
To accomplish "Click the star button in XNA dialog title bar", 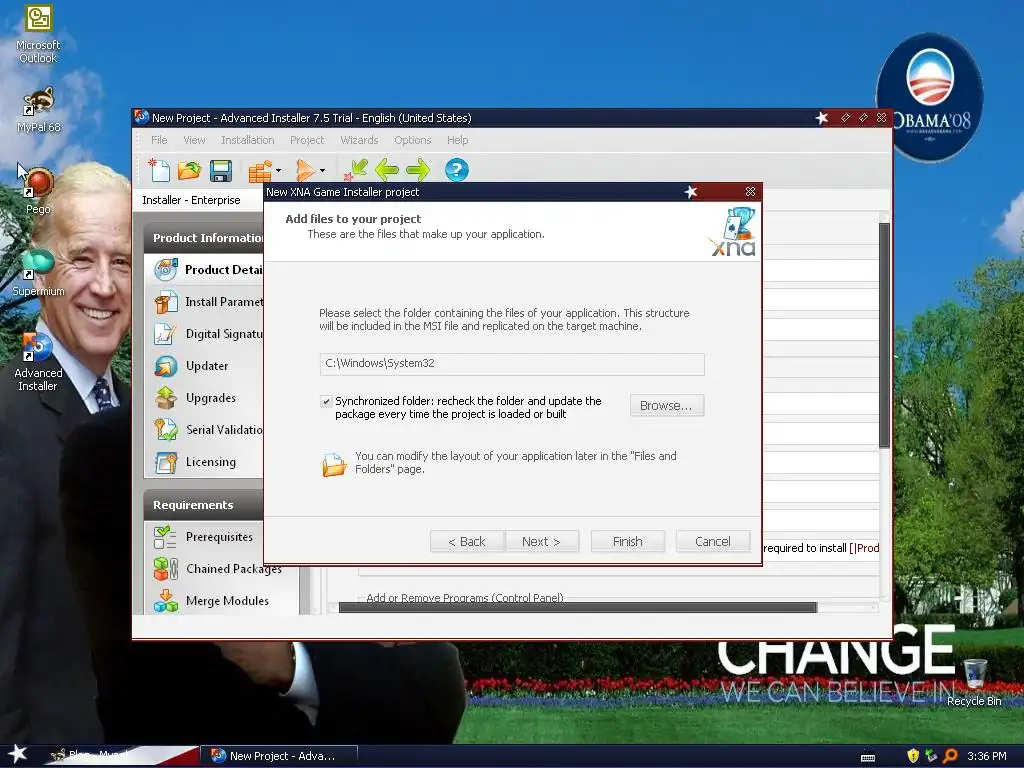I will pos(691,191).
